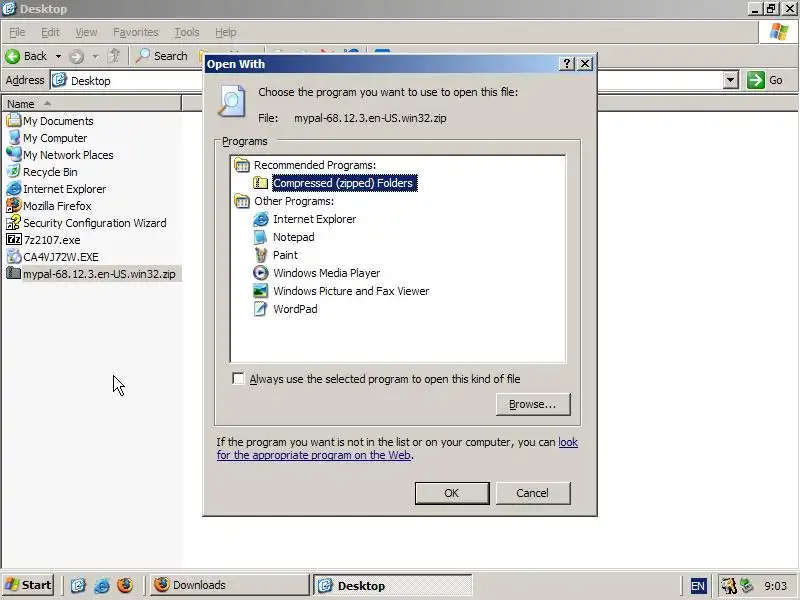This screenshot has height=600, width=800.
Task: Click the Picture and Fax Viewer icon
Action: pyautogui.click(x=261, y=291)
